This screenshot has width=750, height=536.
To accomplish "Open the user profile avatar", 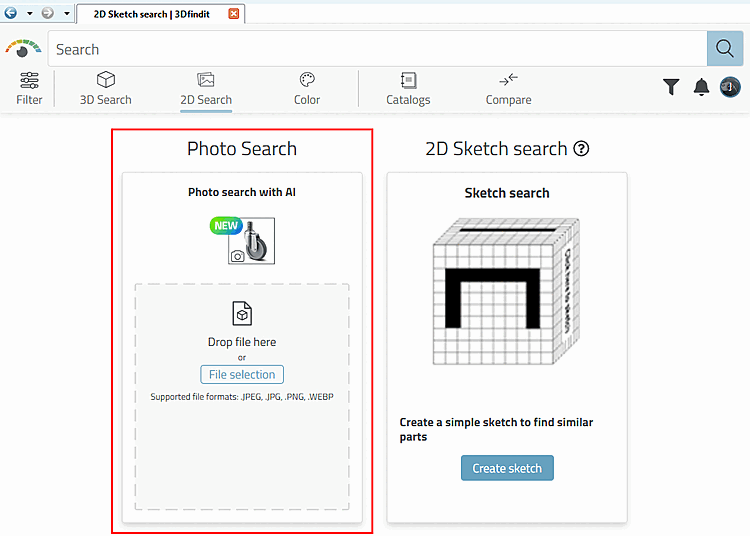I will pyautogui.click(x=730, y=87).
